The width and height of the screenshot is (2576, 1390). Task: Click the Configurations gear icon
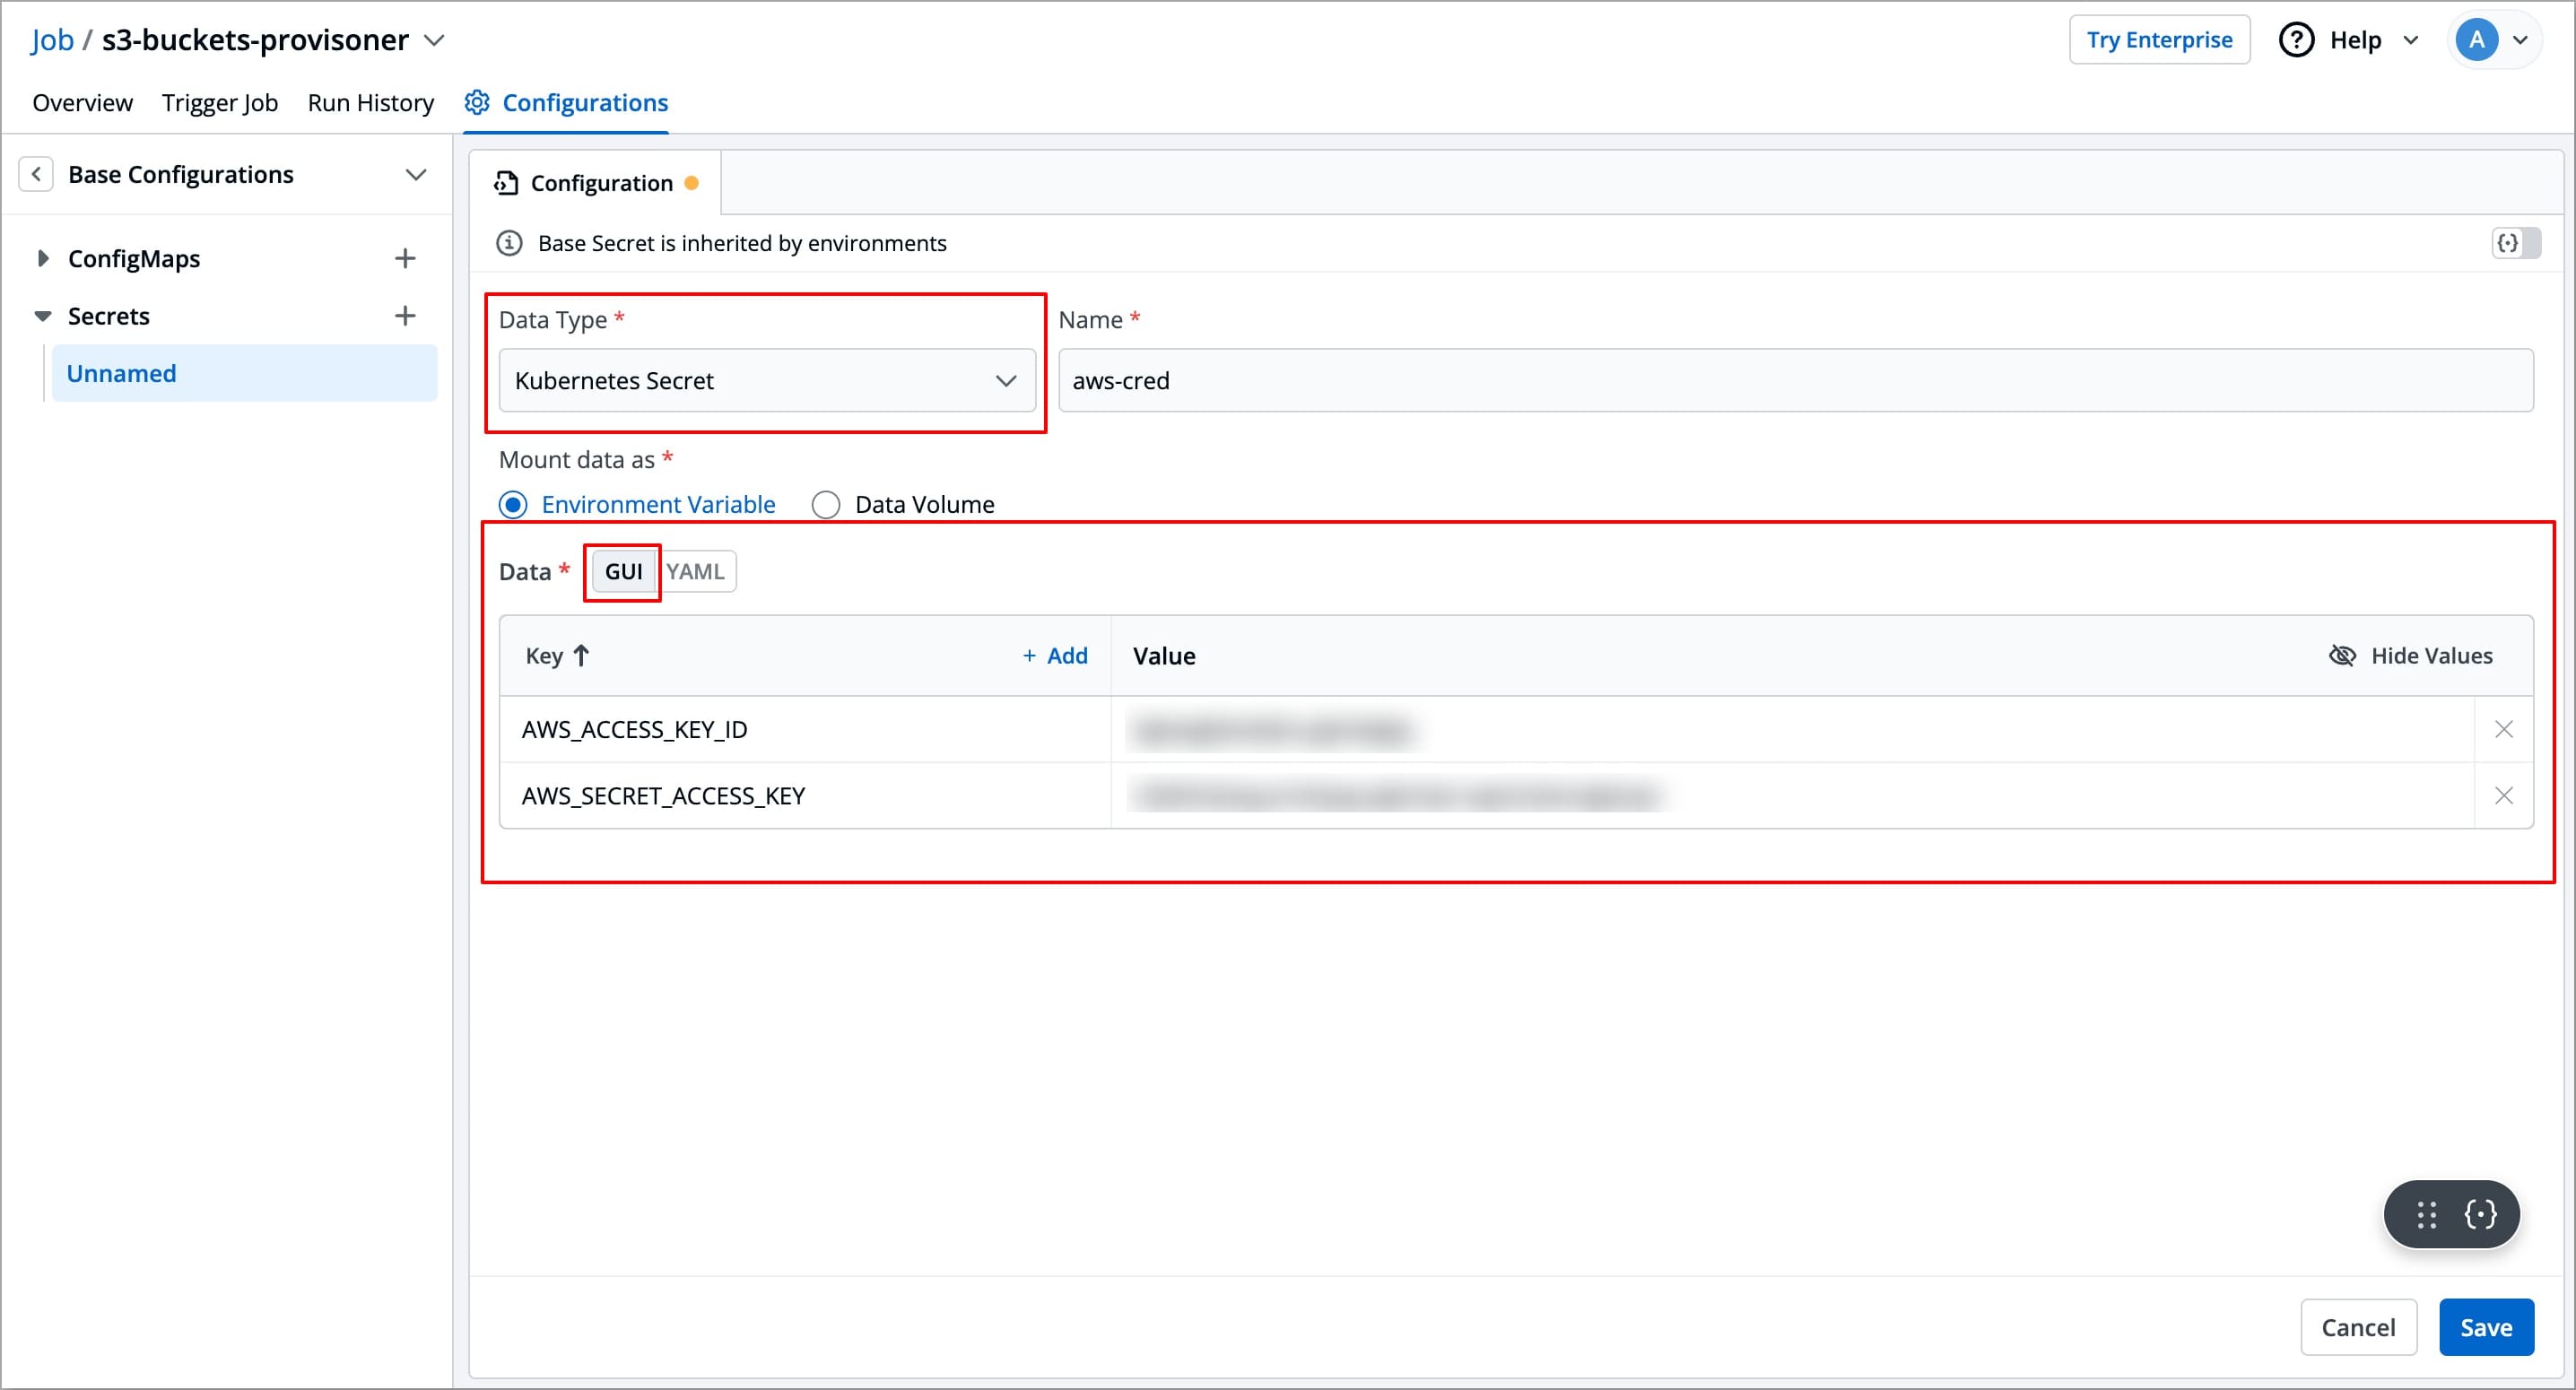click(476, 102)
